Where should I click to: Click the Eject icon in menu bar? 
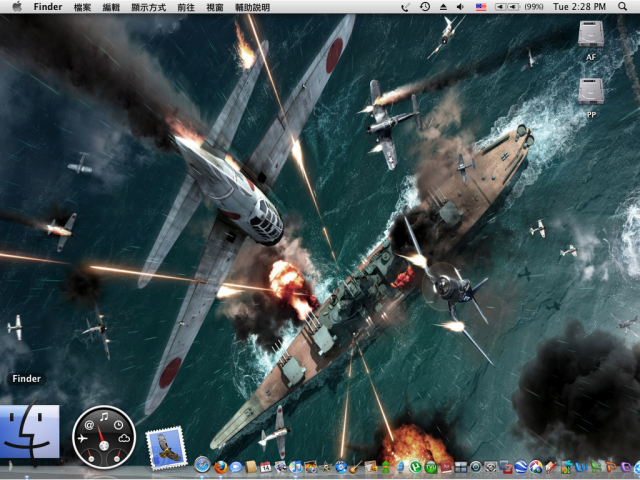tap(443, 7)
